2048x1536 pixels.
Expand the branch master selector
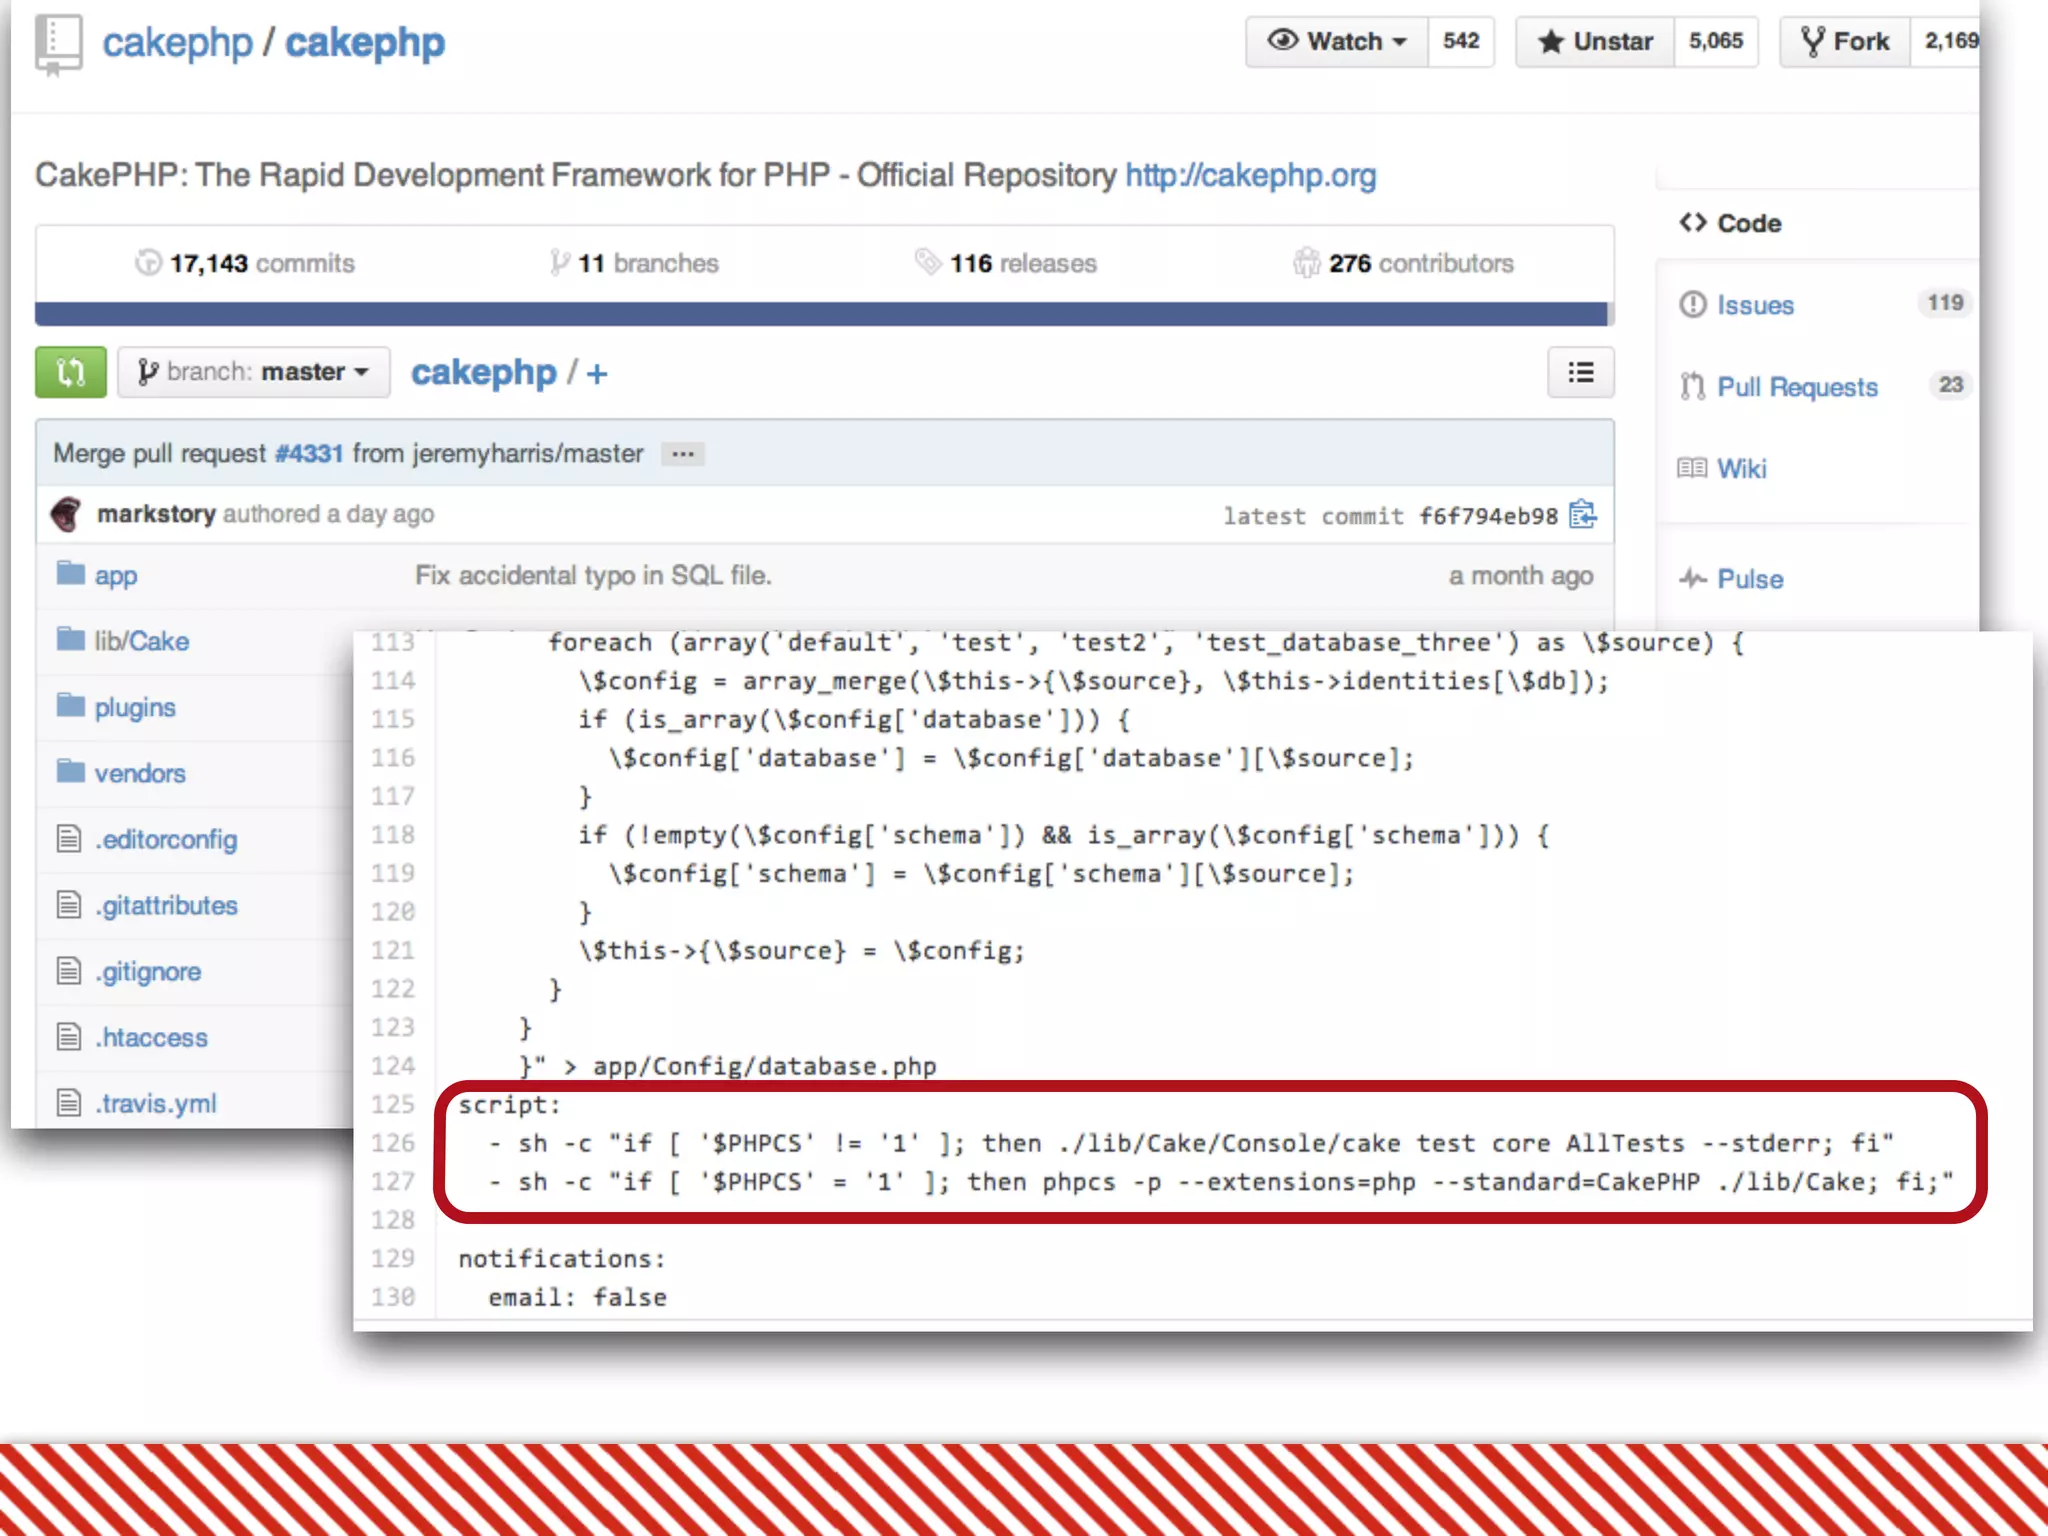(253, 372)
